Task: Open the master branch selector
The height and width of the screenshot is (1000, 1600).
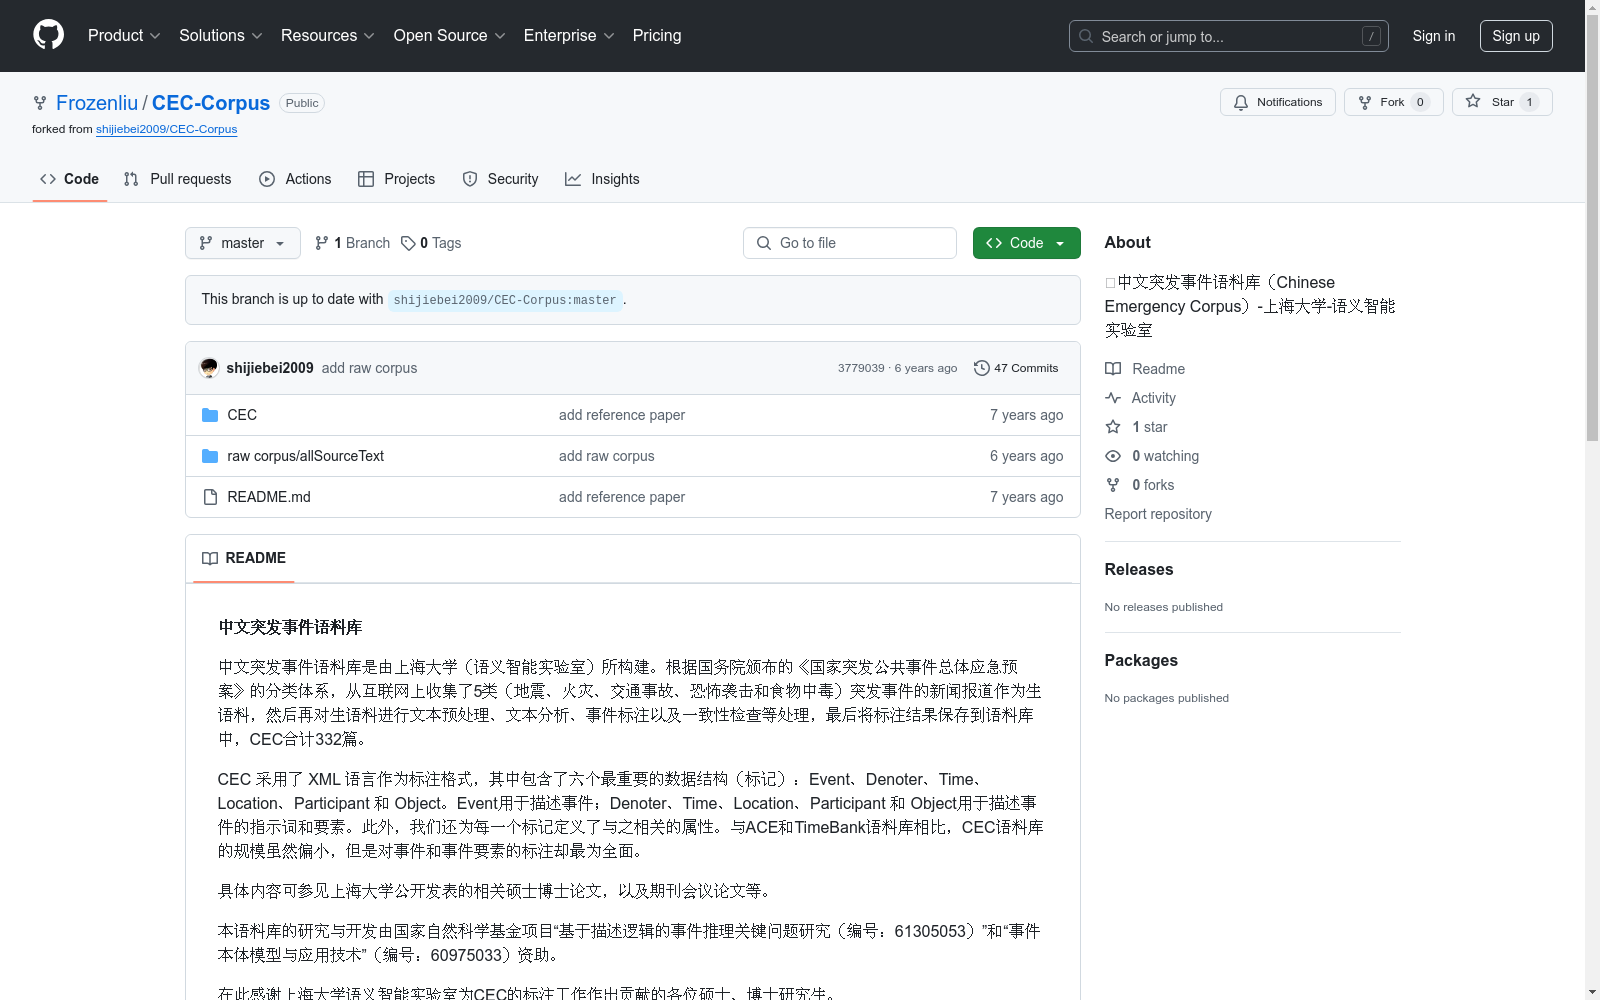Action: pyautogui.click(x=243, y=243)
